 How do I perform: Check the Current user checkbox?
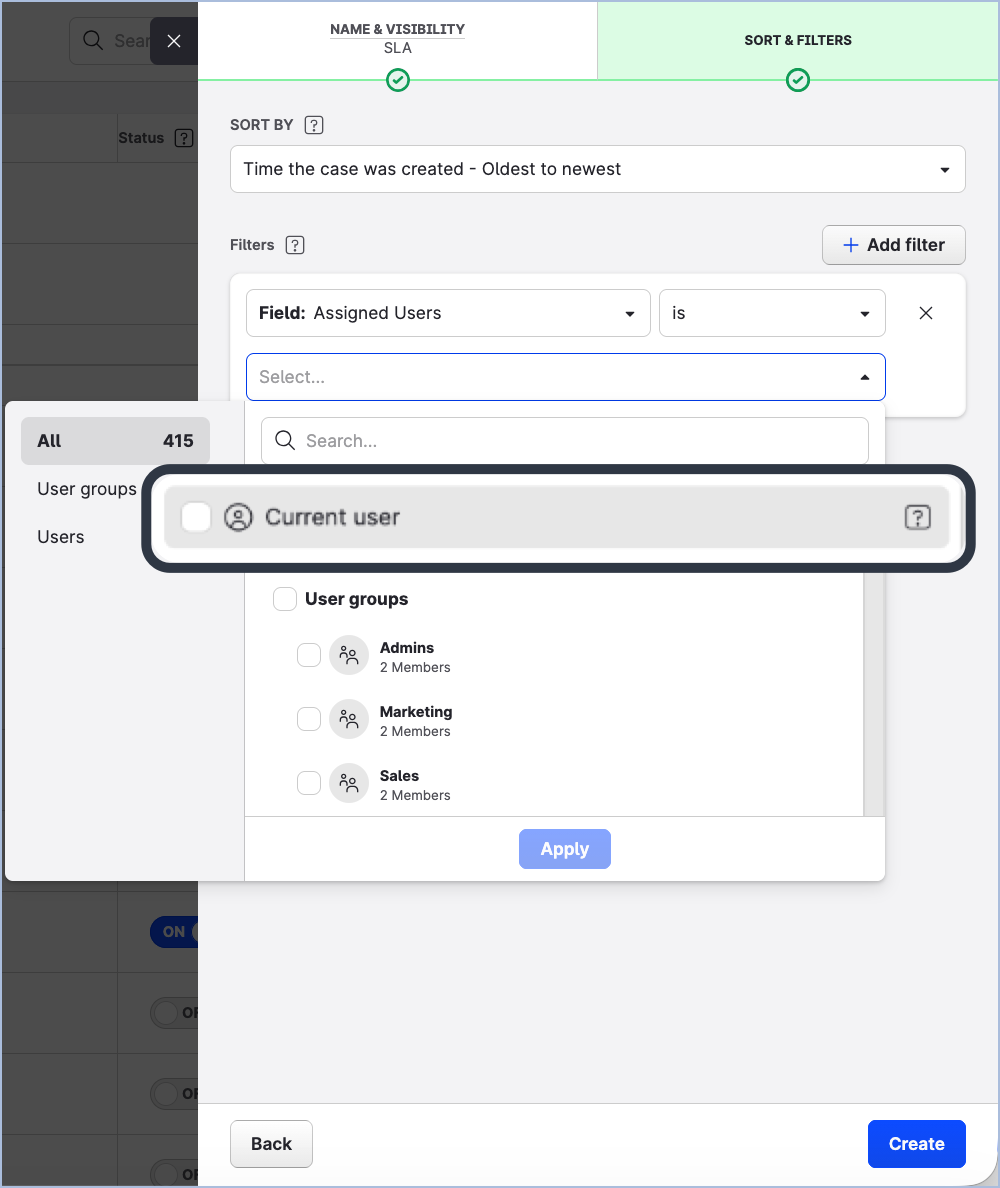click(x=196, y=517)
